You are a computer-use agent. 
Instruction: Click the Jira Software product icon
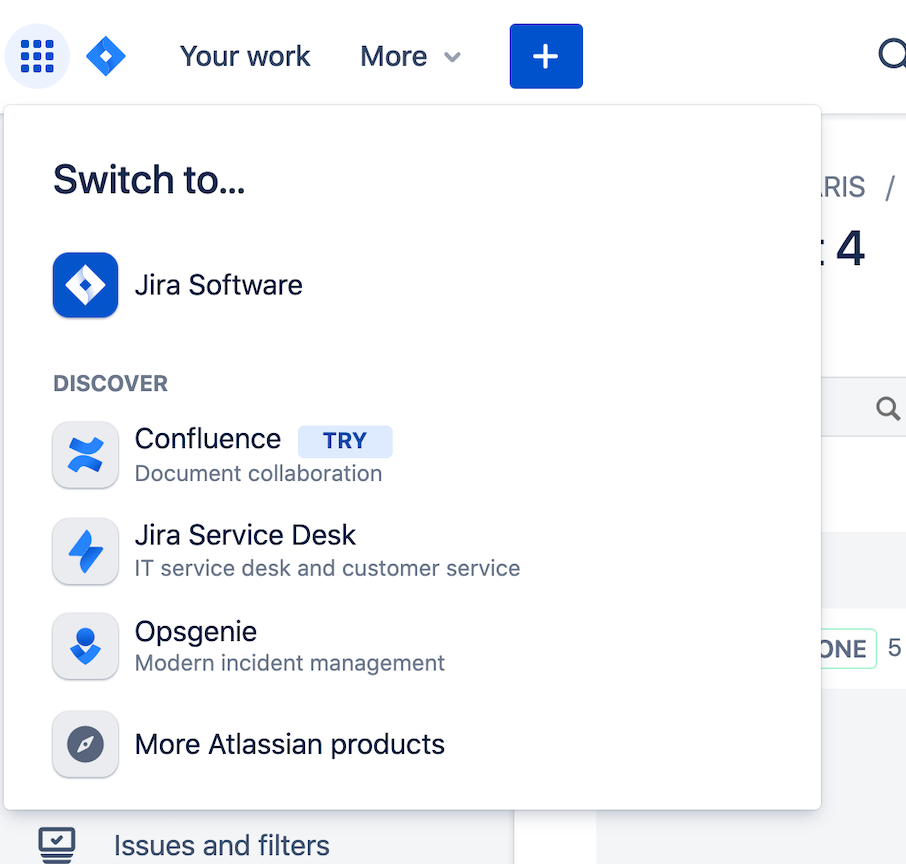point(86,285)
